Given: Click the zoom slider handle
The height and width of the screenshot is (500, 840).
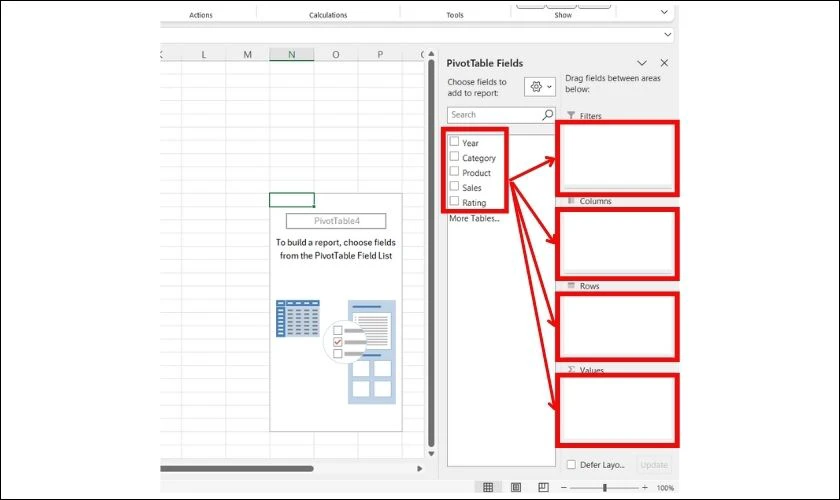Looking at the screenshot, I should pyautogui.click(x=605, y=488).
